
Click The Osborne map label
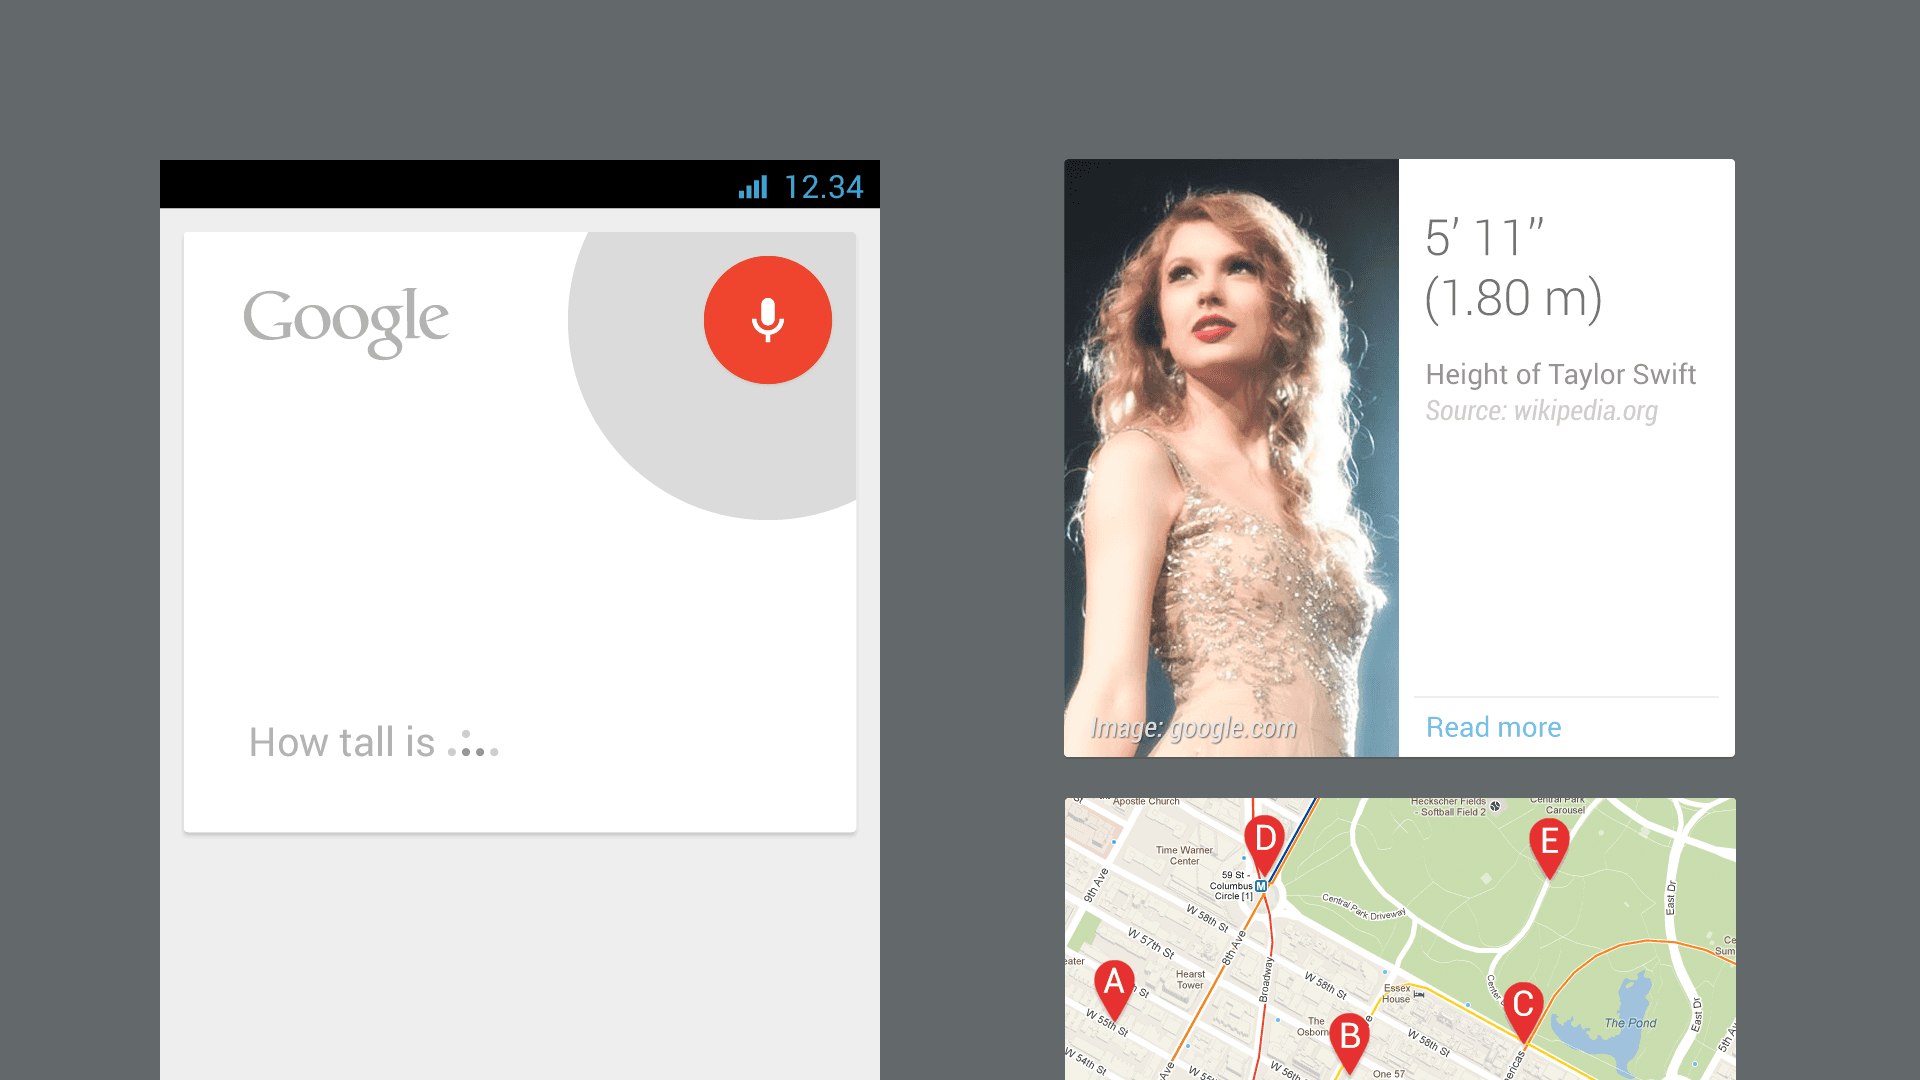pyautogui.click(x=1314, y=1027)
